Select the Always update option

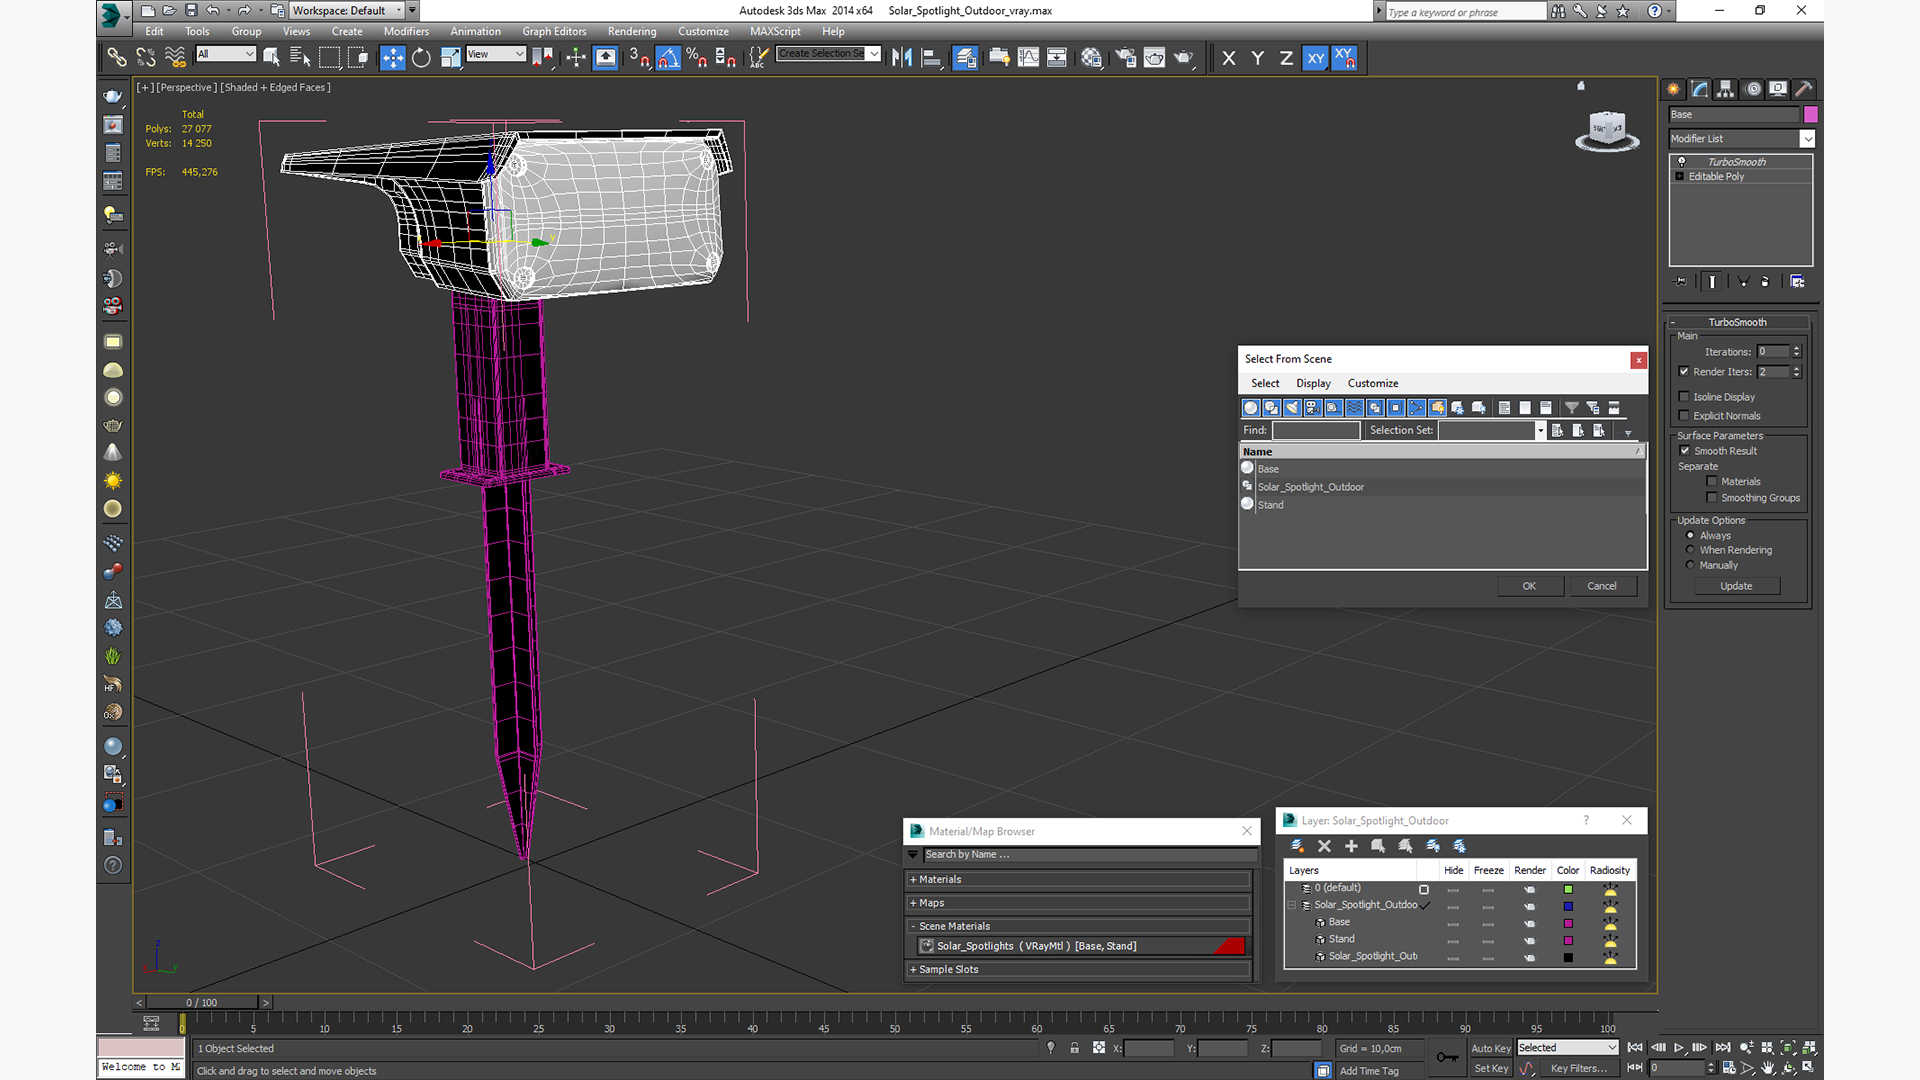coord(1691,536)
